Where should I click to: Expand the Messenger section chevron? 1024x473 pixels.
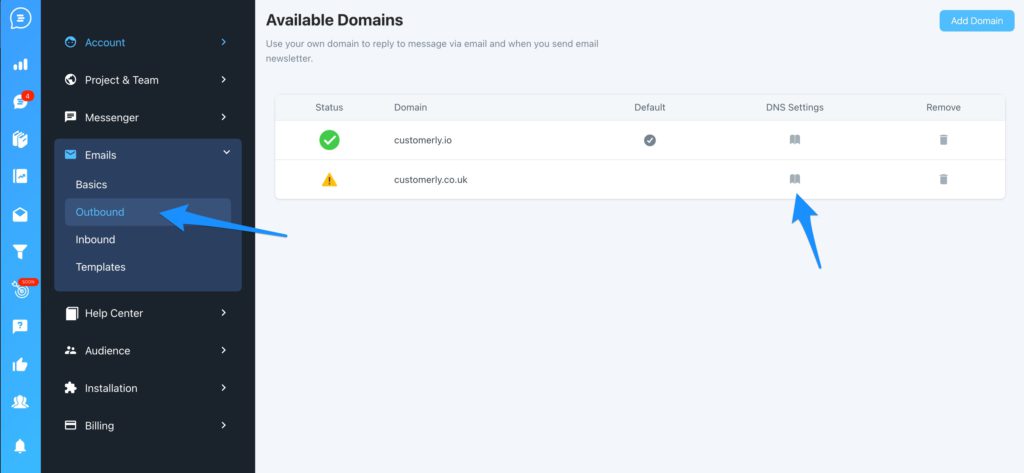click(x=223, y=117)
